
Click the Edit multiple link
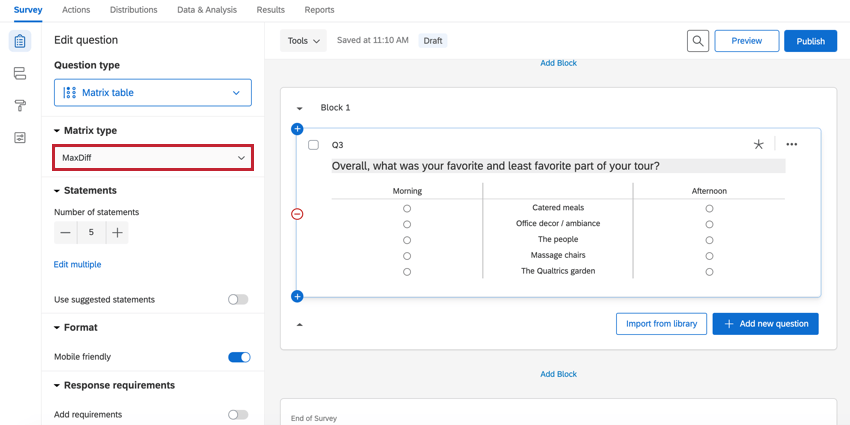(x=77, y=265)
